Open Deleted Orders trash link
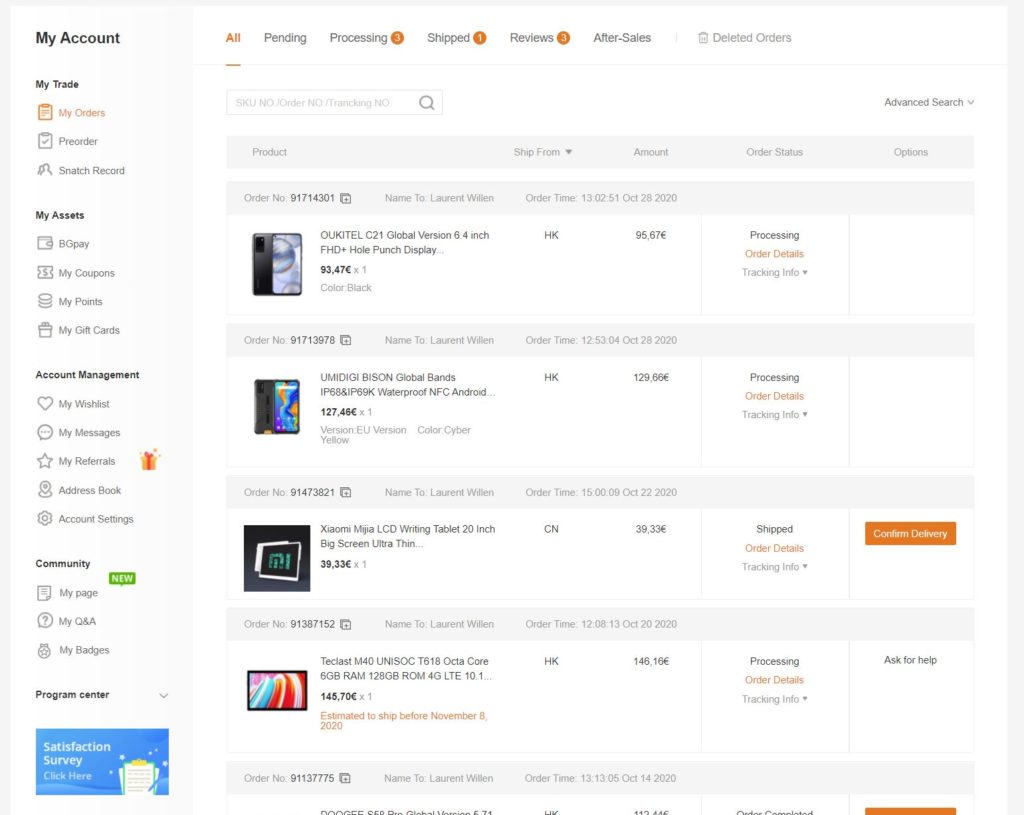The height and width of the screenshot is (815, 1024). (x=744, y=38)
